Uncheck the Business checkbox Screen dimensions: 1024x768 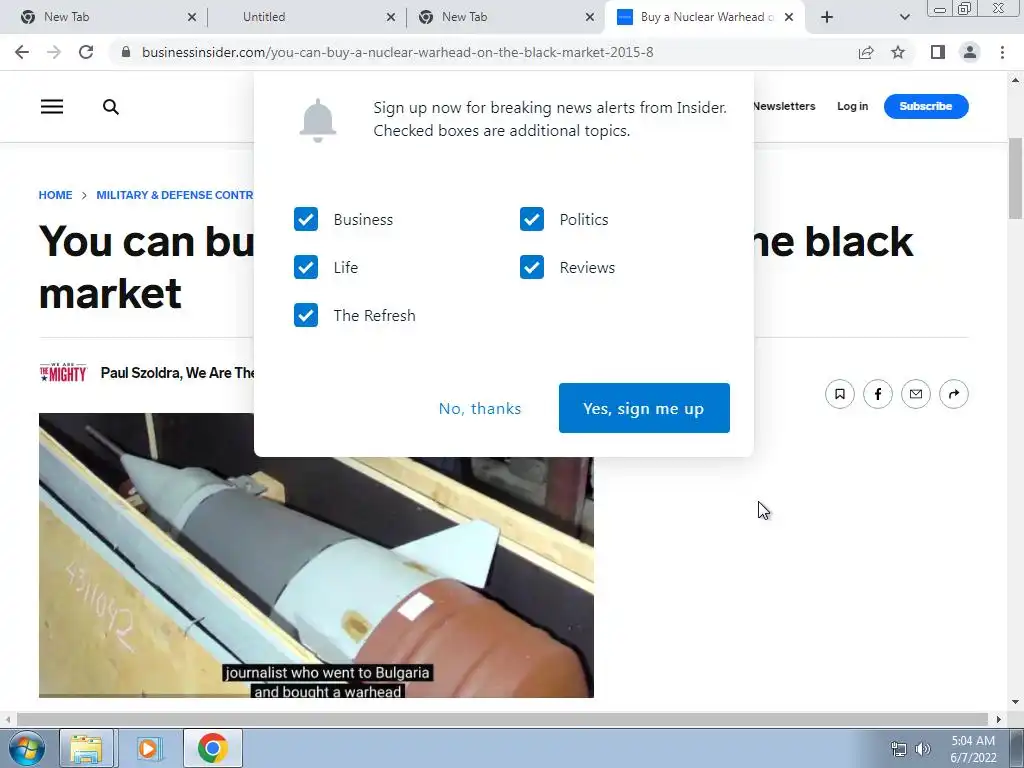pos(306,219)
